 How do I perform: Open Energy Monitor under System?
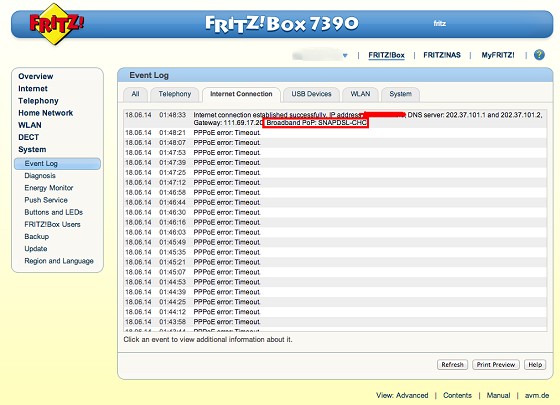coord(49,188)
